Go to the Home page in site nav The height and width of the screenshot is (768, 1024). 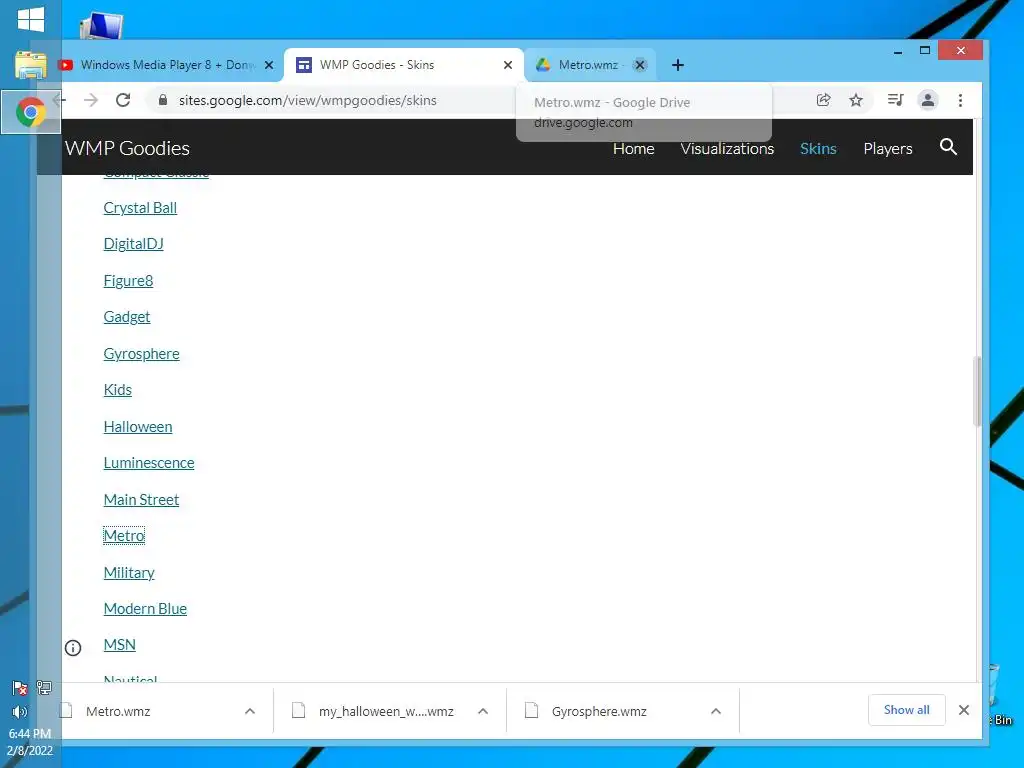tap(633, 148)
